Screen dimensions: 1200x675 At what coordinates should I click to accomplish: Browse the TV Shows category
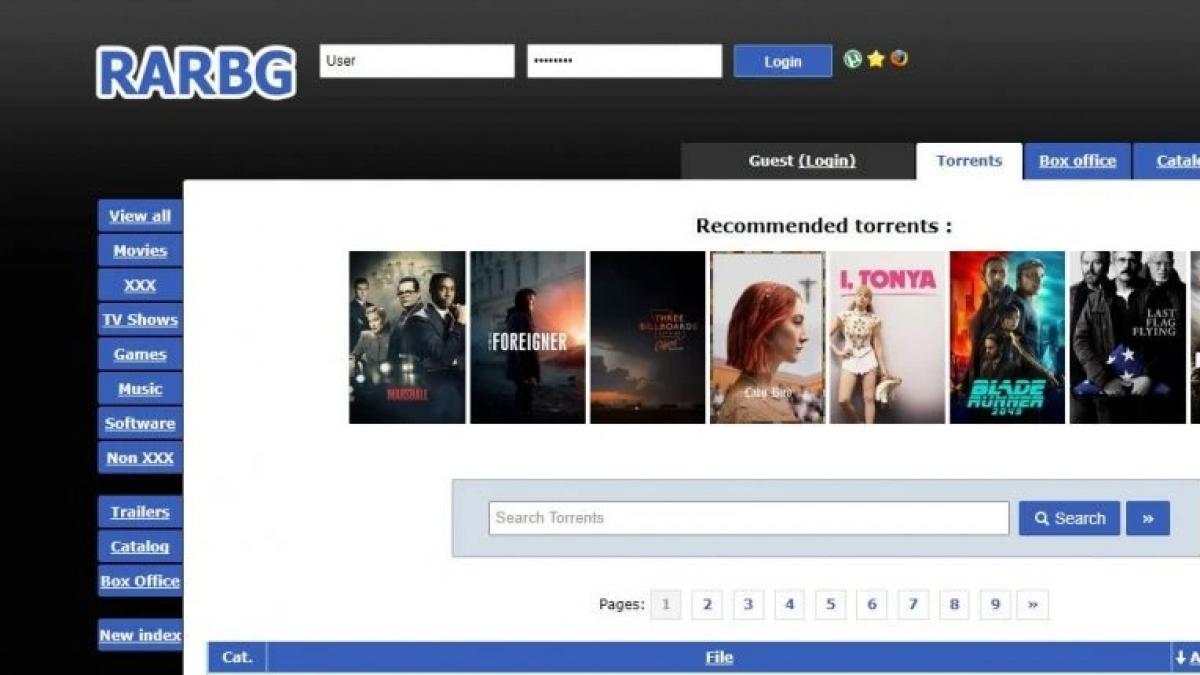[x=140, y=320]
